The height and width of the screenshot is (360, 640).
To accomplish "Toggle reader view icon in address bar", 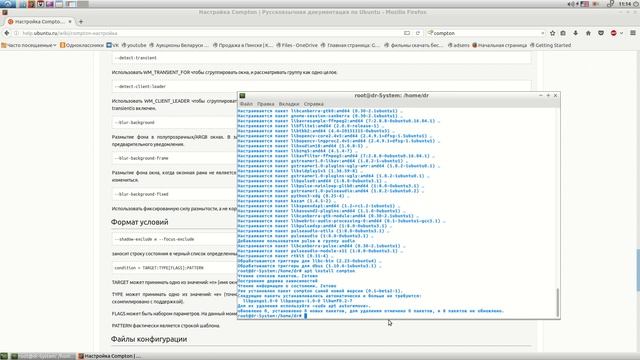I will [x=407, y=33].
